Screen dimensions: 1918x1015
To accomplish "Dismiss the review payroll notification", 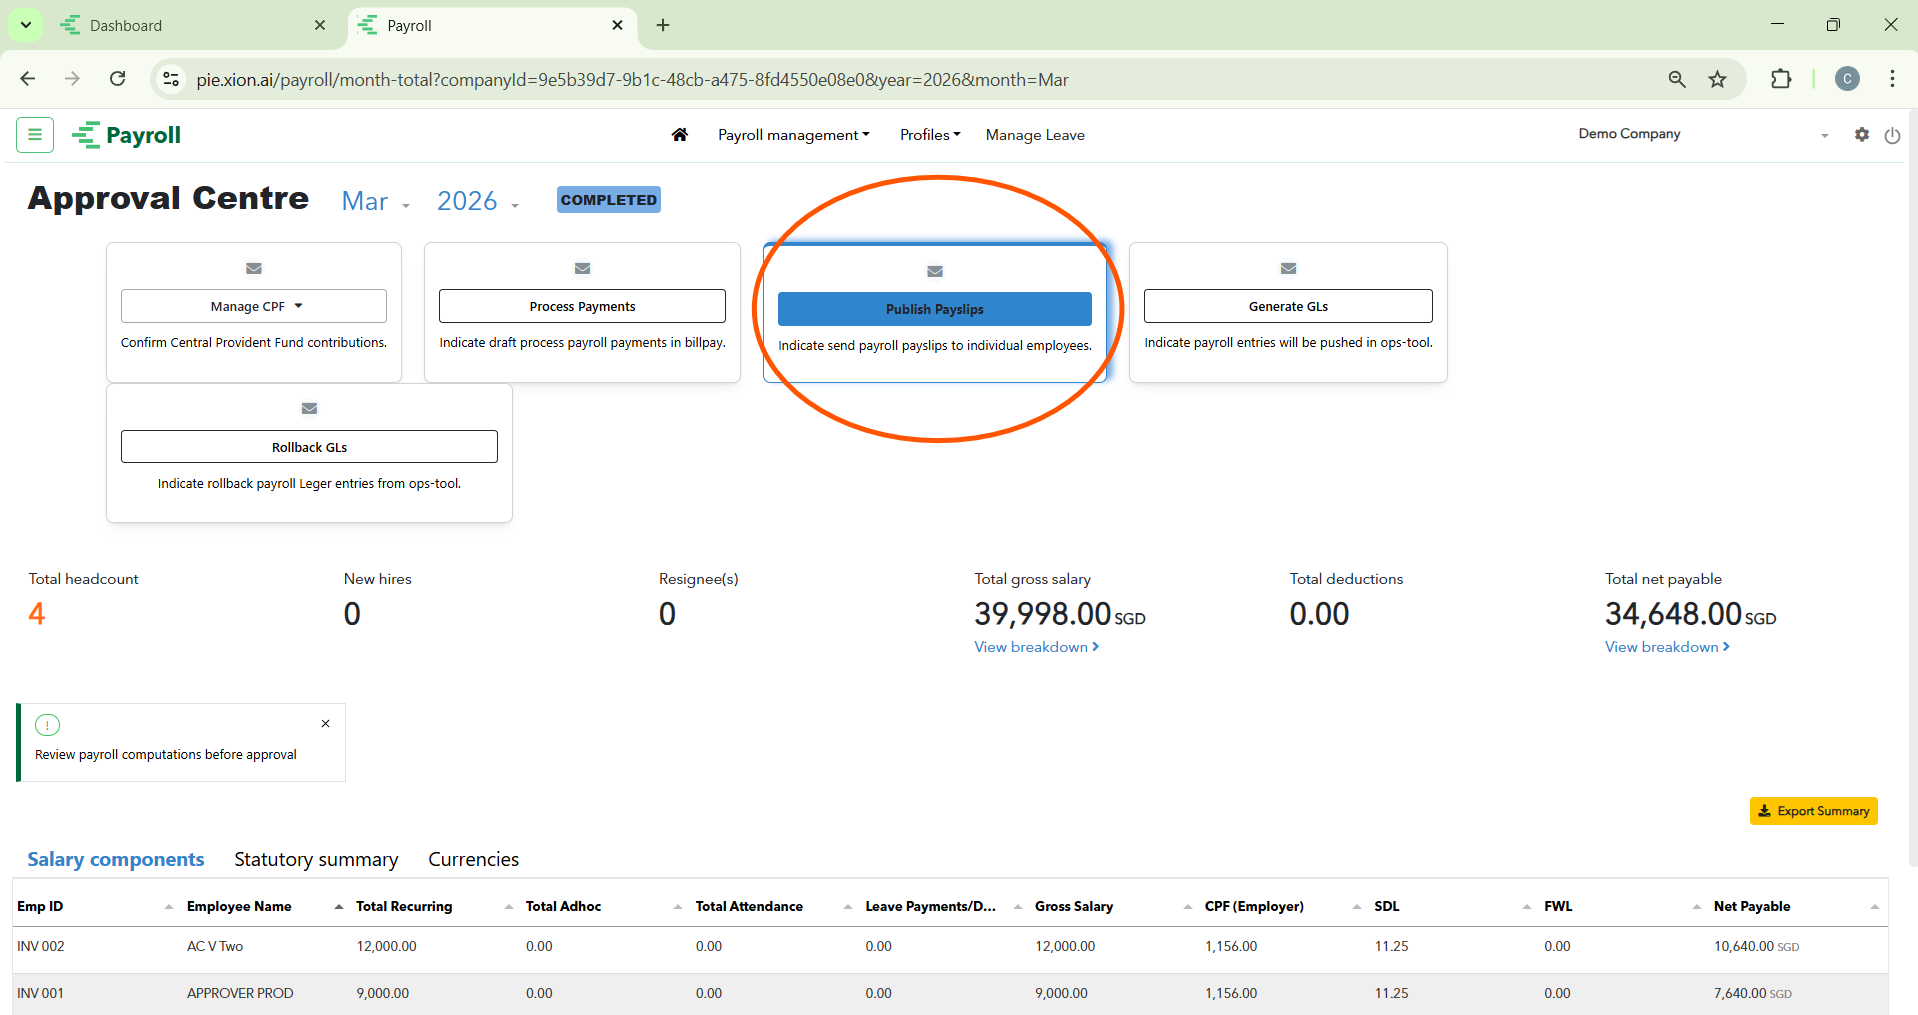I will (325, 724).
